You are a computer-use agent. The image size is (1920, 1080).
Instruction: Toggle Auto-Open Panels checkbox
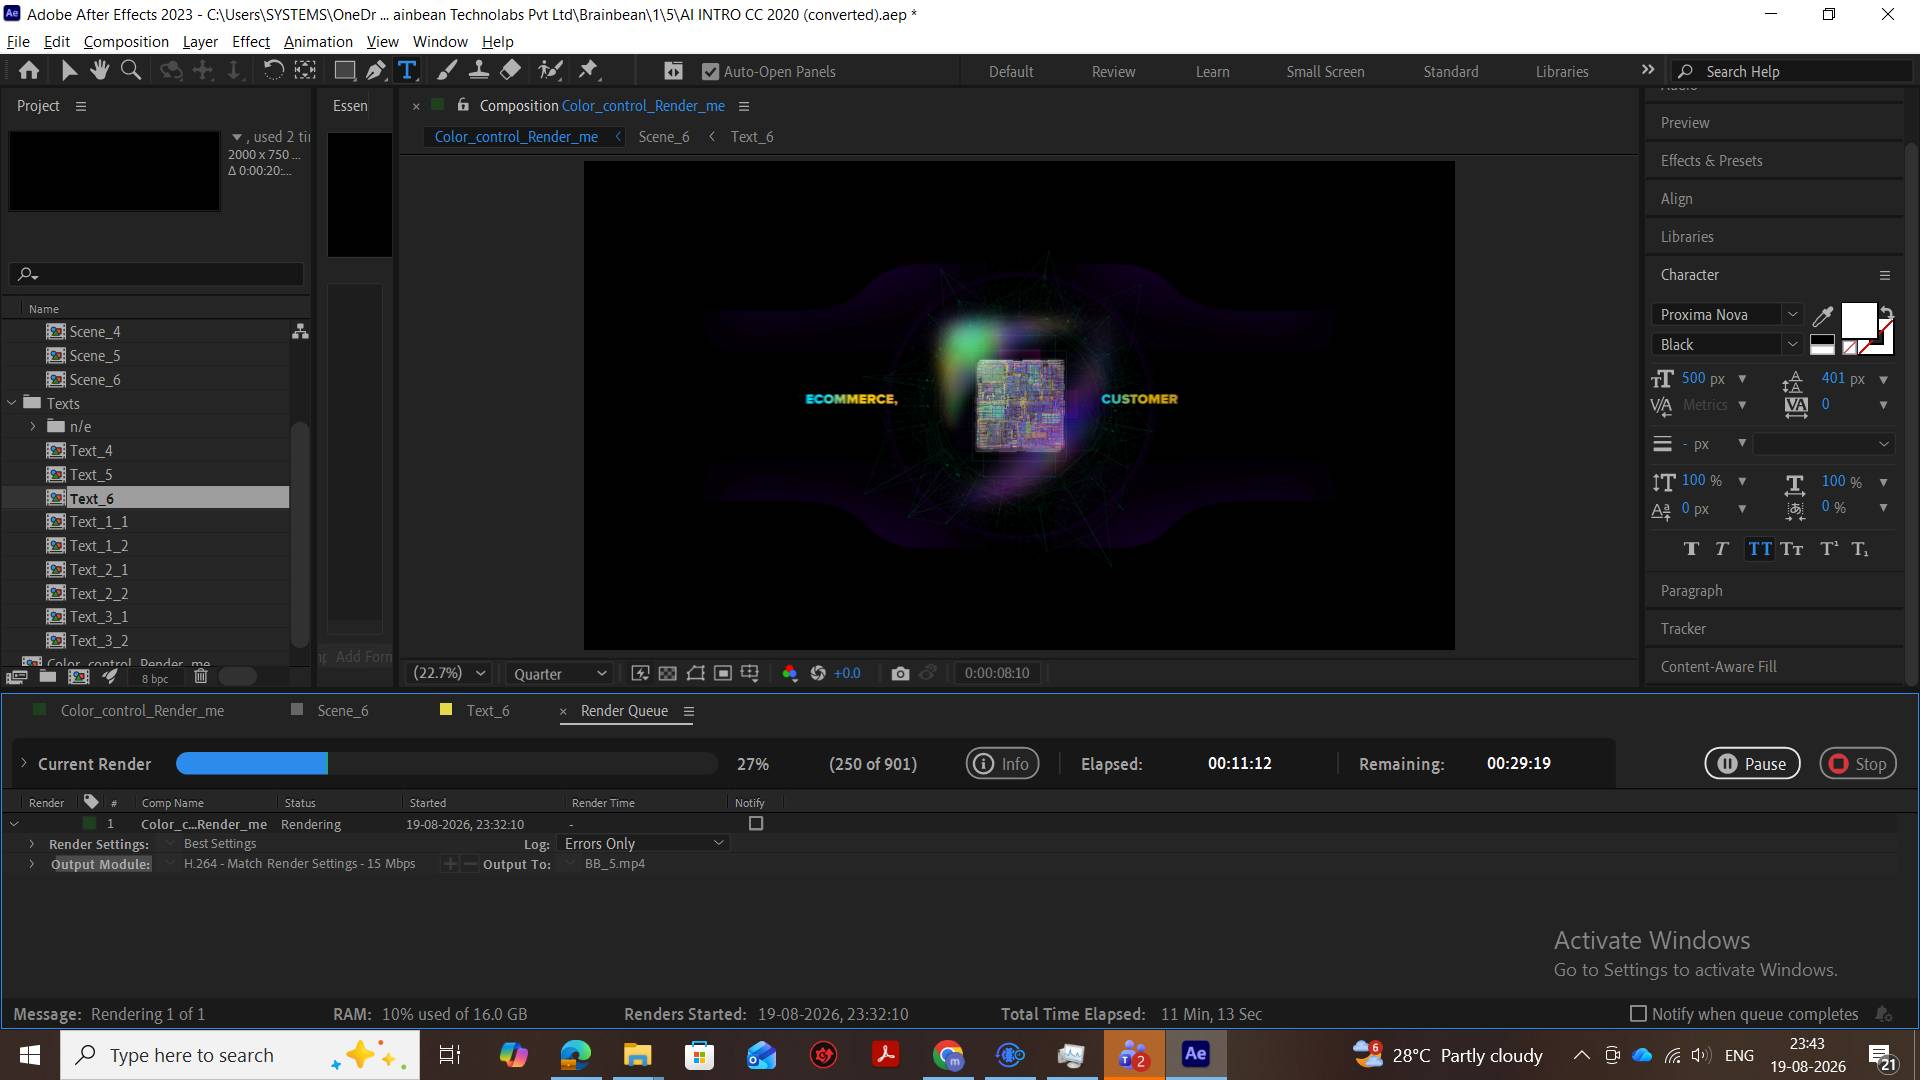pyautogui.click(x=710, y=72)
